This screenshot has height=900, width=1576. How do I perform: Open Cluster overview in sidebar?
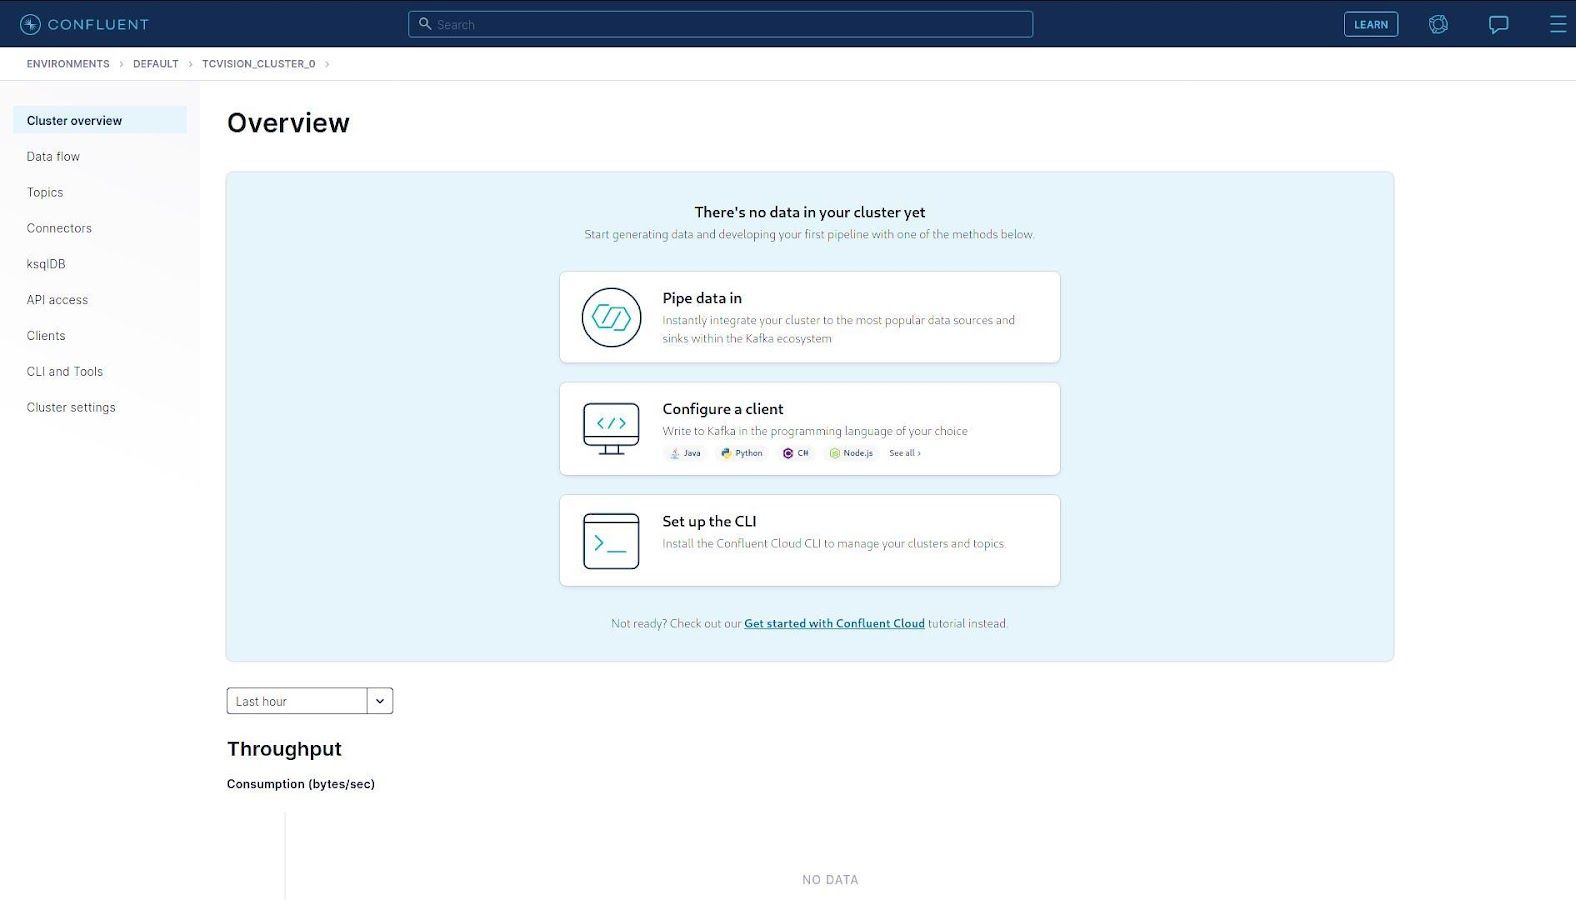click(100, 120)
